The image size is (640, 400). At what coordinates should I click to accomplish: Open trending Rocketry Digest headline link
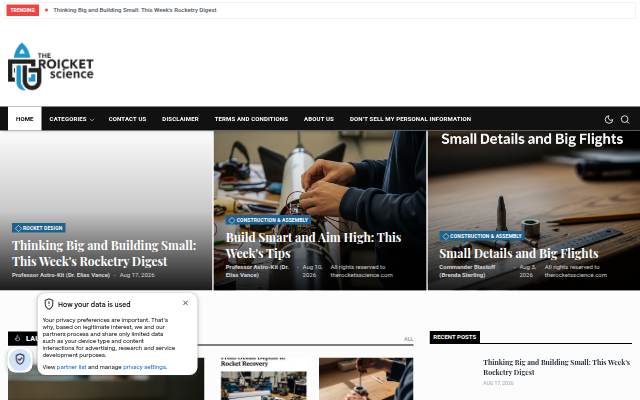tap(135, 10)
